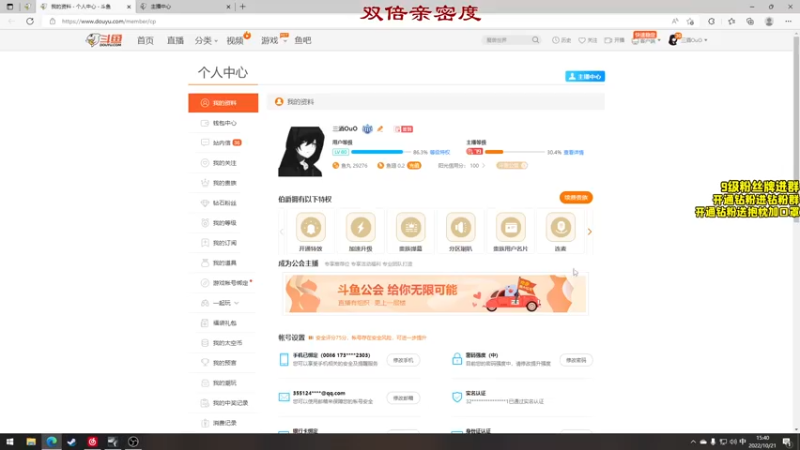Screen dimensions: 800x450
Task: Open File Explorer from taskbar
Action: pos(31,442)
